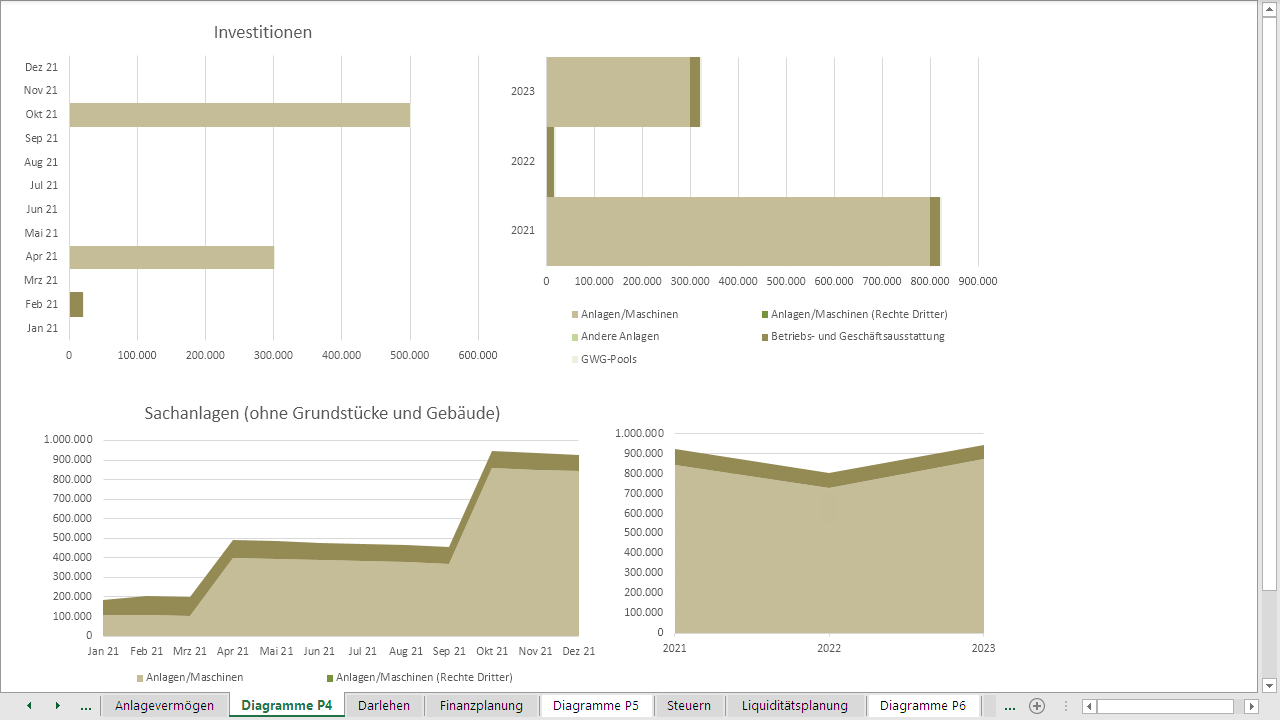Switch to Liquiditätsplanung sheet tab
This screenshot has width=1280, height=720.
(x=795, y=706)
